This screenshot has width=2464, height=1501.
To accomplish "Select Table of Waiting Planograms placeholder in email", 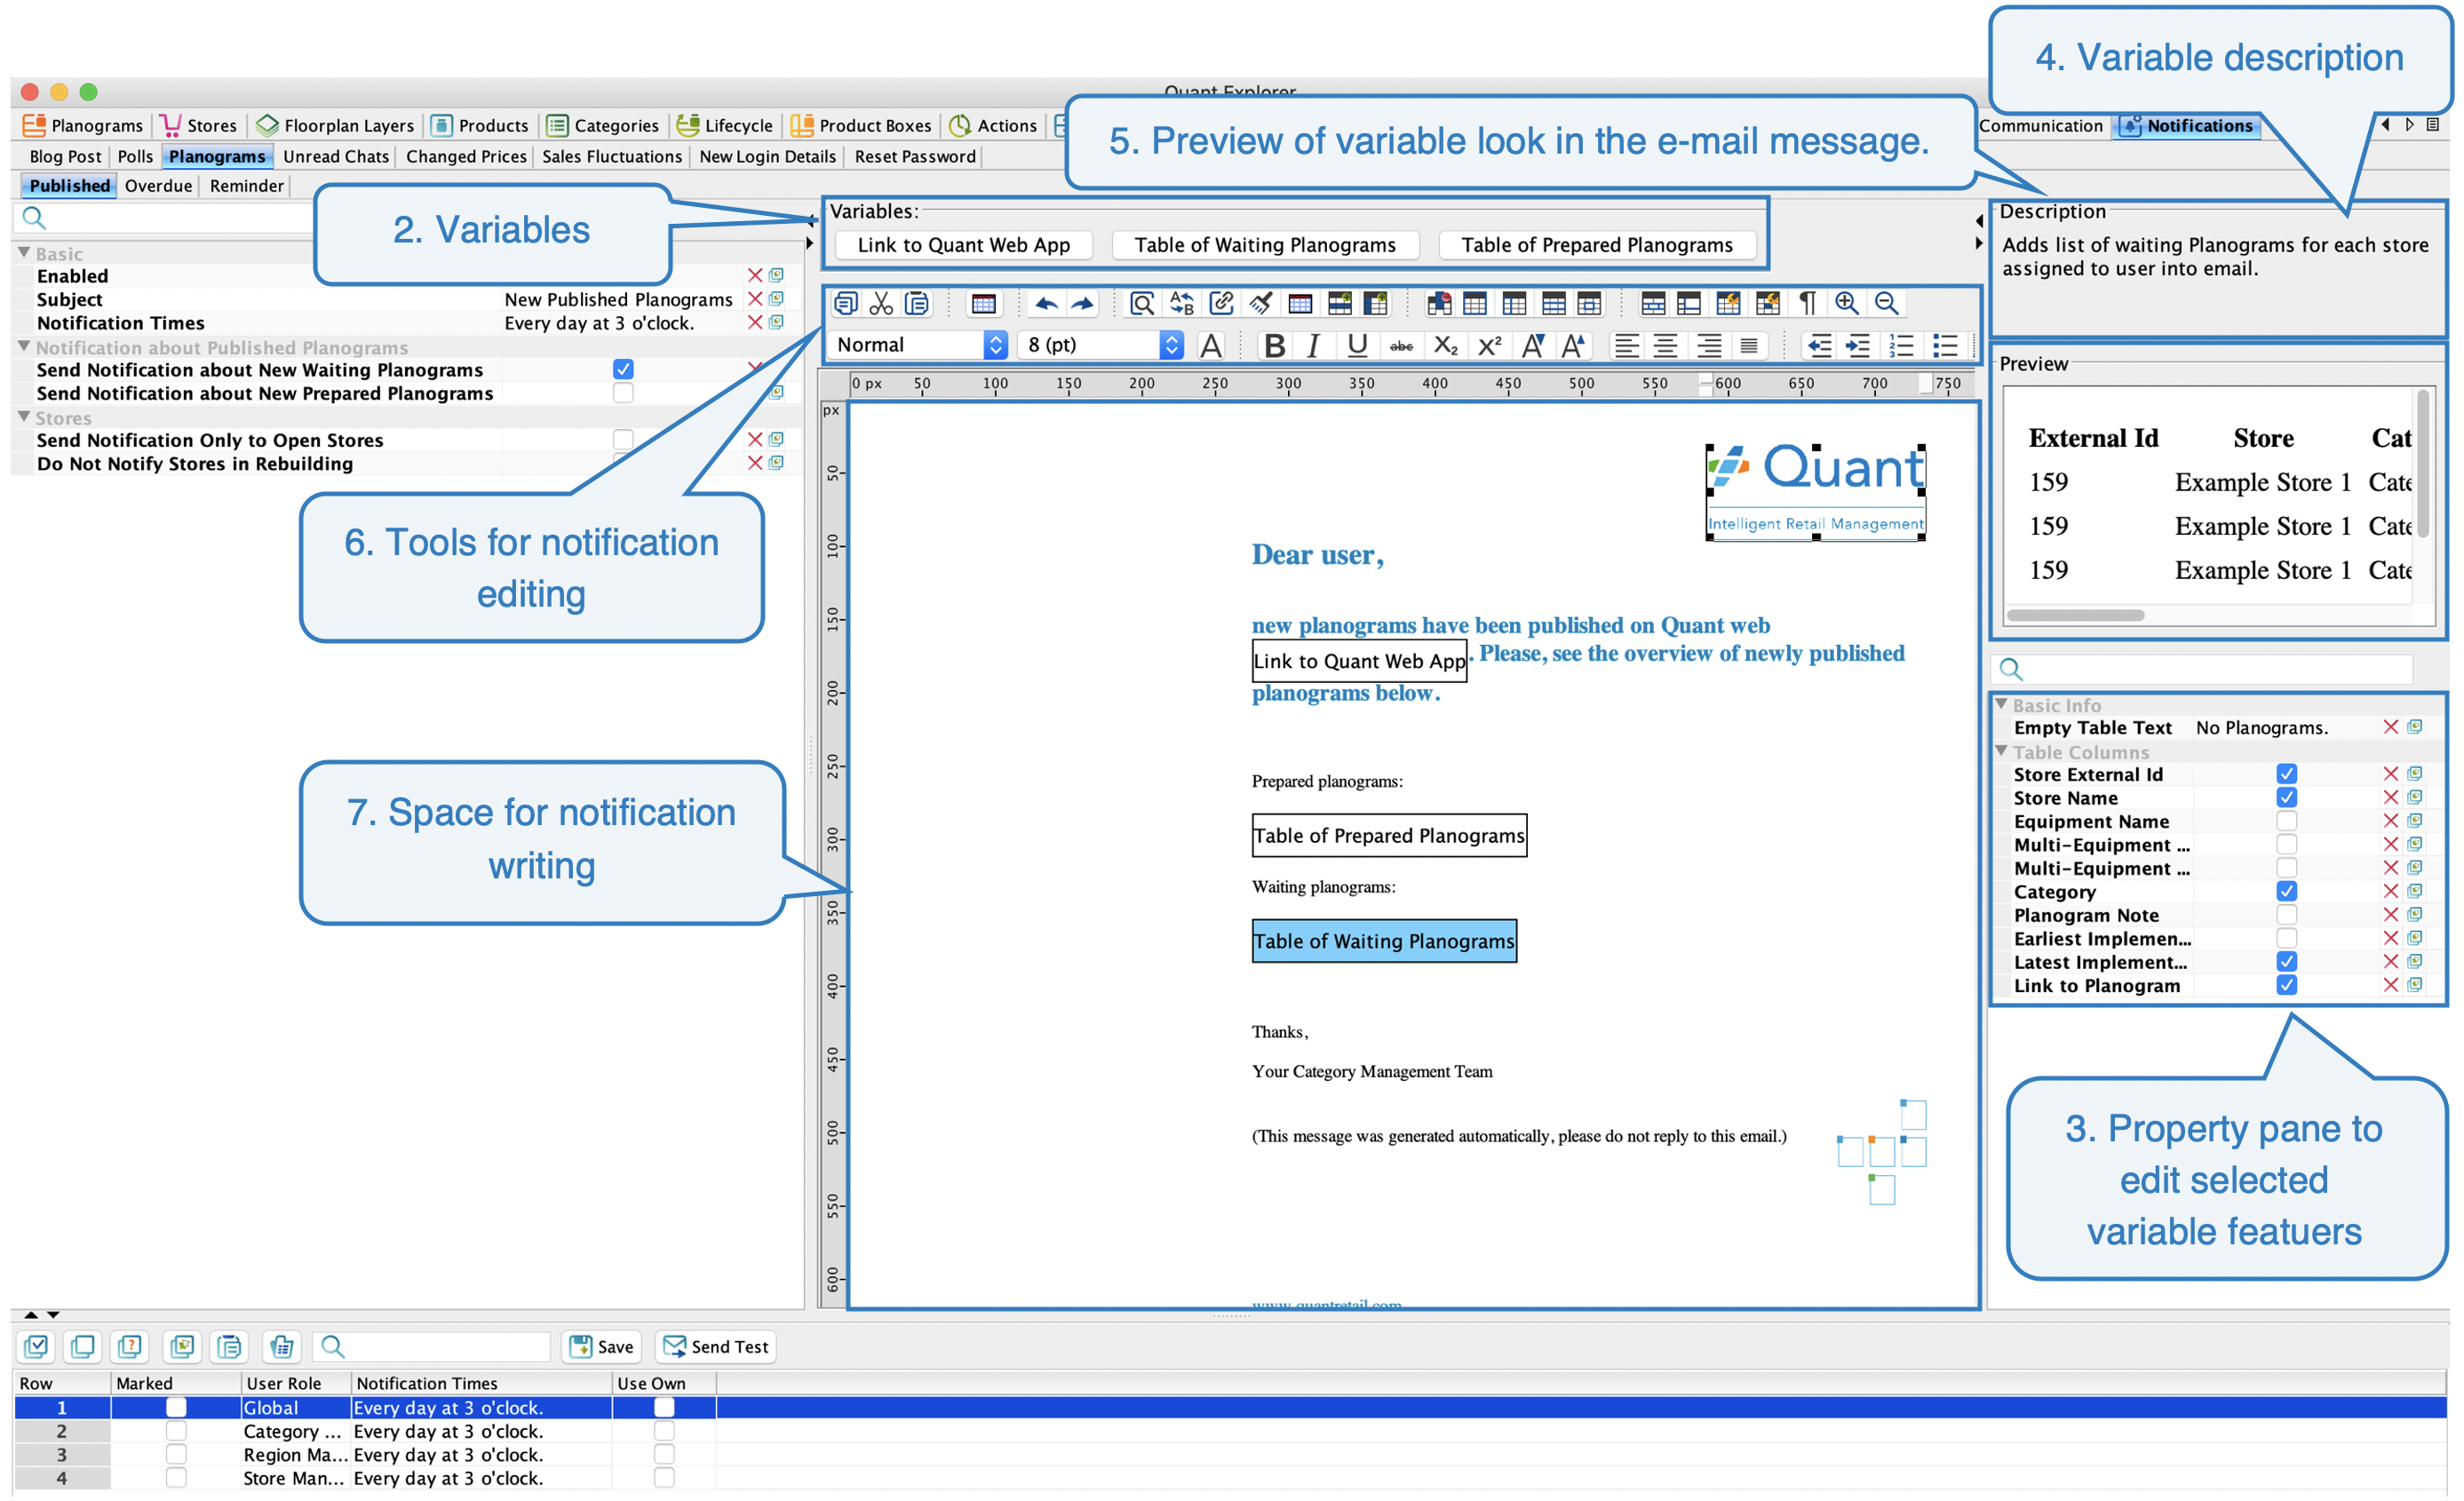I will 1384,941.
